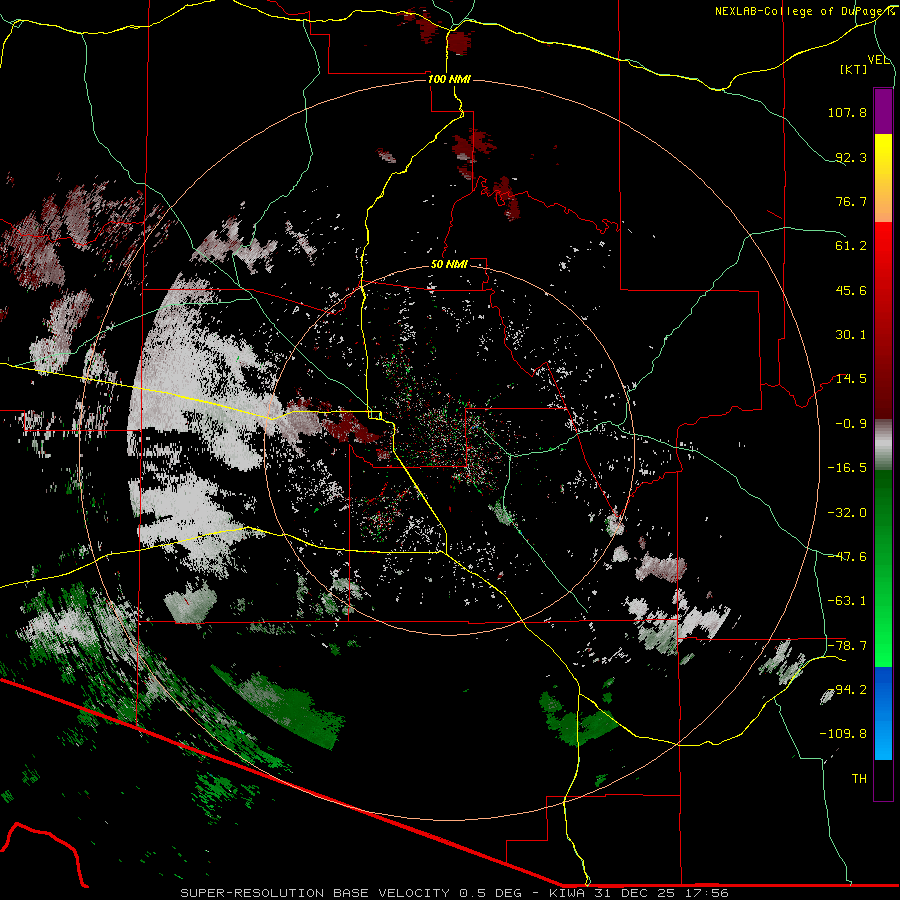Click the blue segment of the color bar
The image size is (900, 900).
click(x=883, y=713)
